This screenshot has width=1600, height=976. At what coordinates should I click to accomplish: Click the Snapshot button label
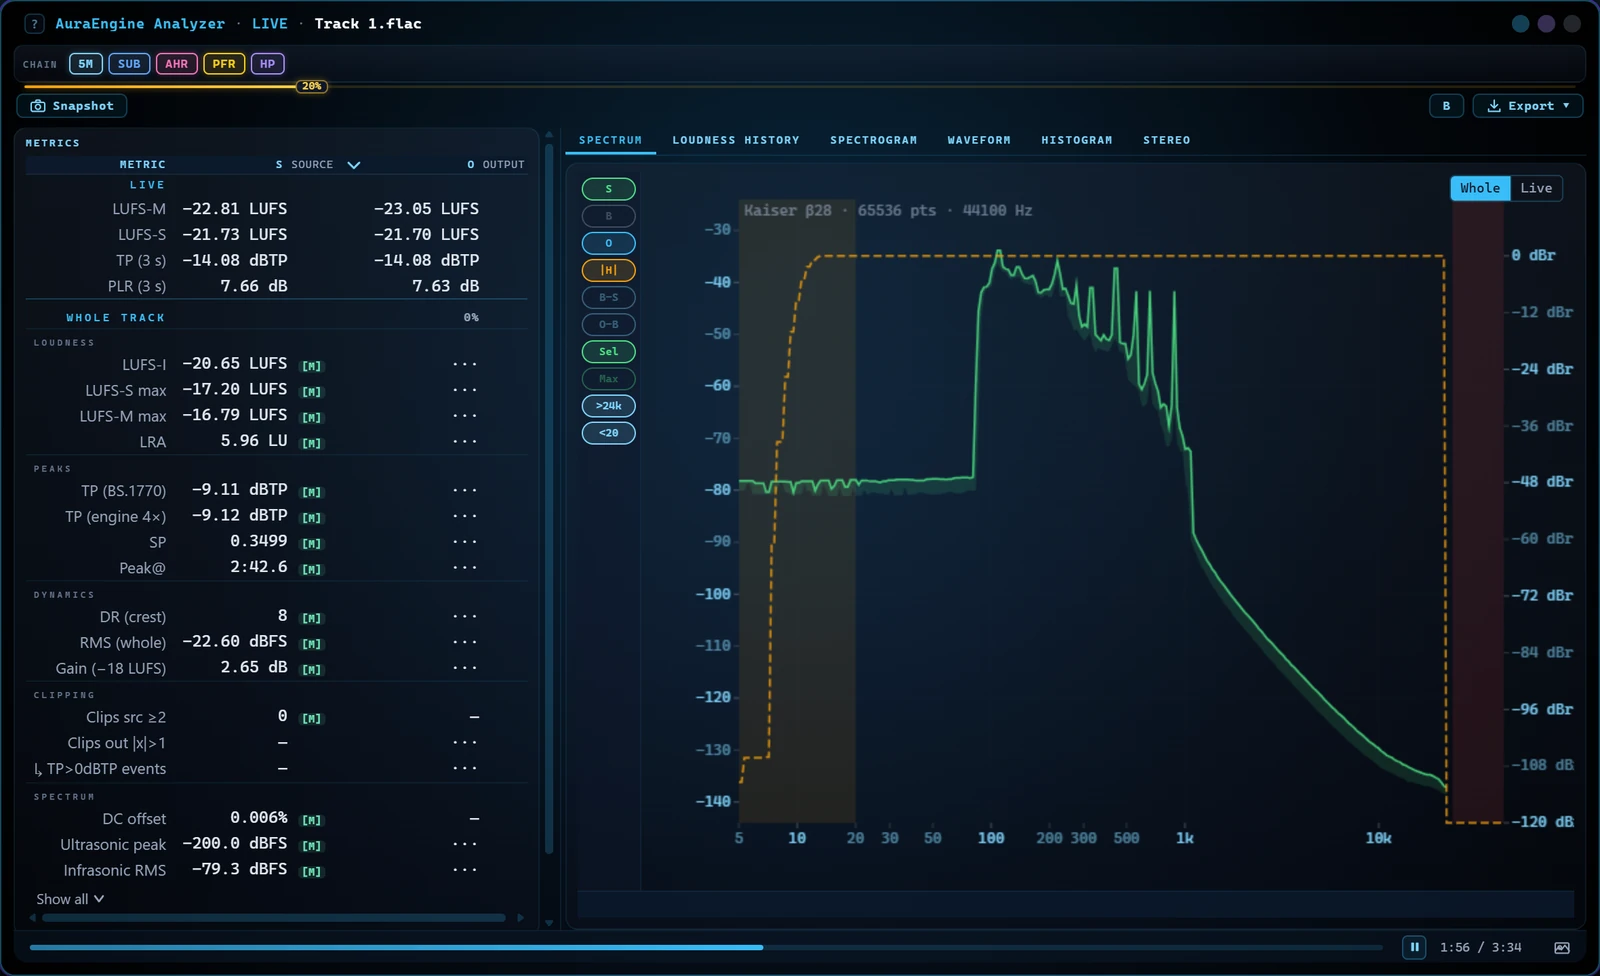point(83,106)
